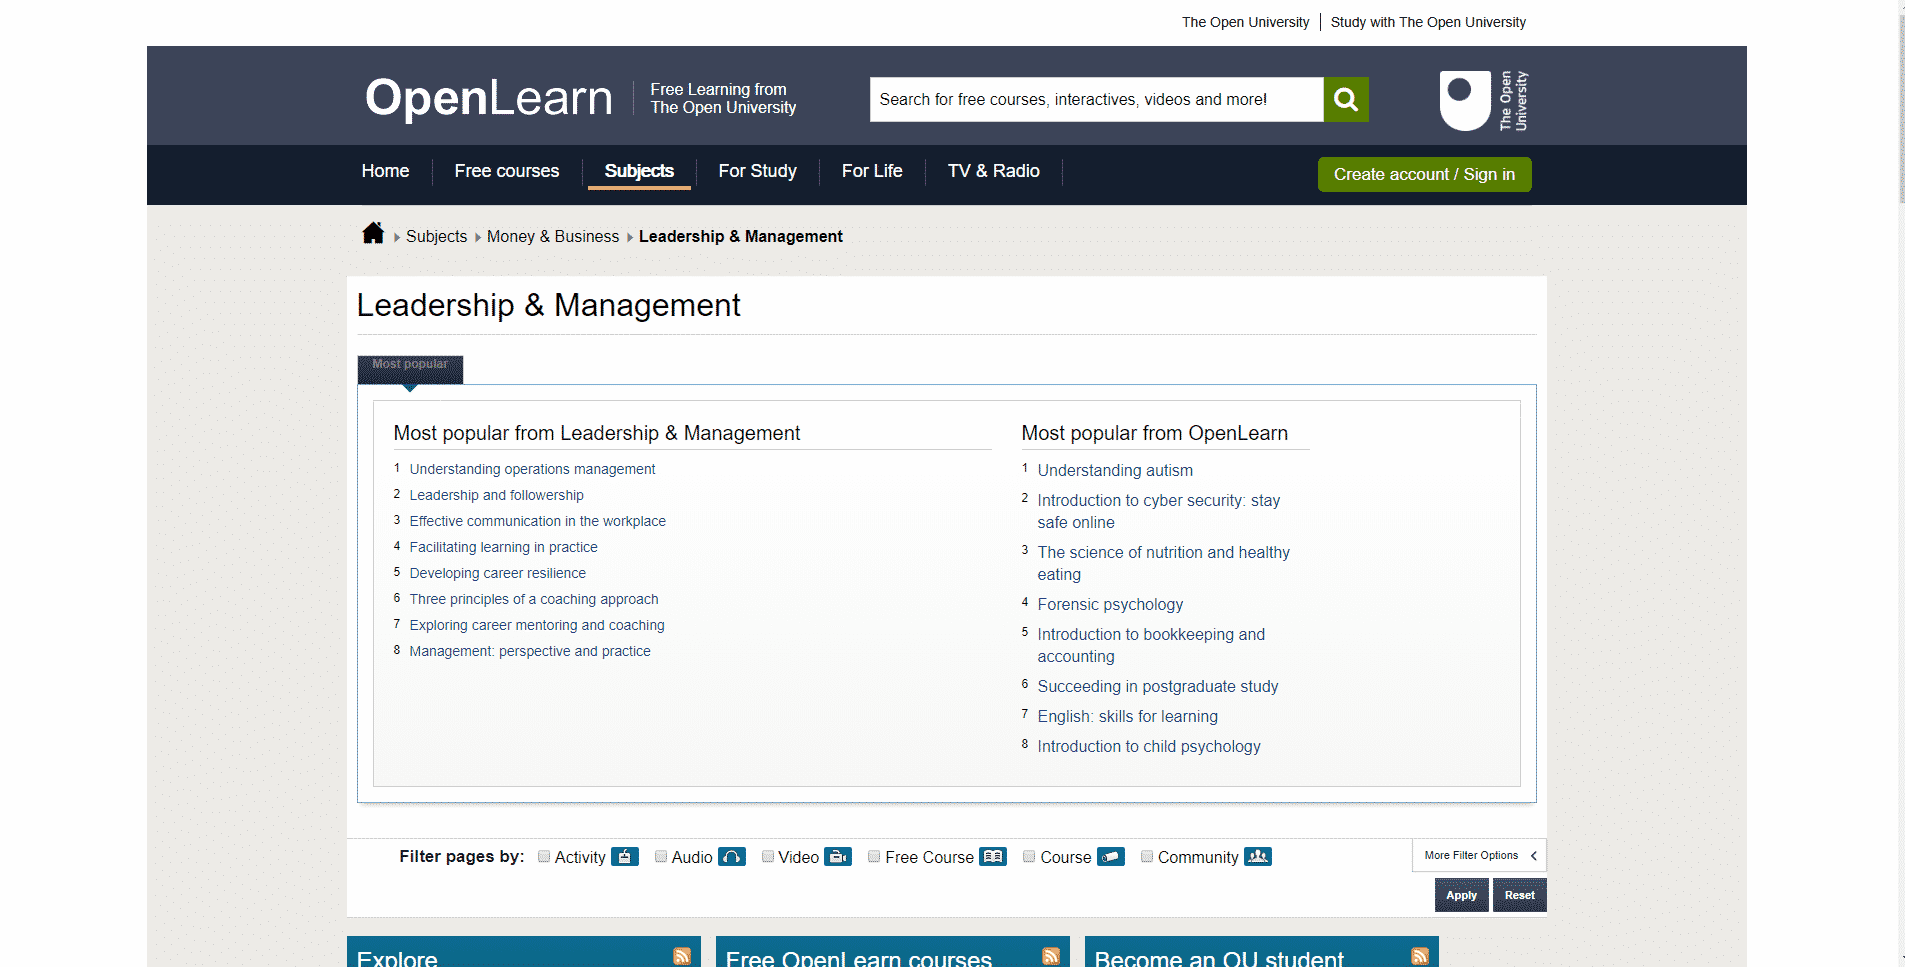1905x967 pixels.
Task: Tick the Community checkbox
Action: point(1147,856)
